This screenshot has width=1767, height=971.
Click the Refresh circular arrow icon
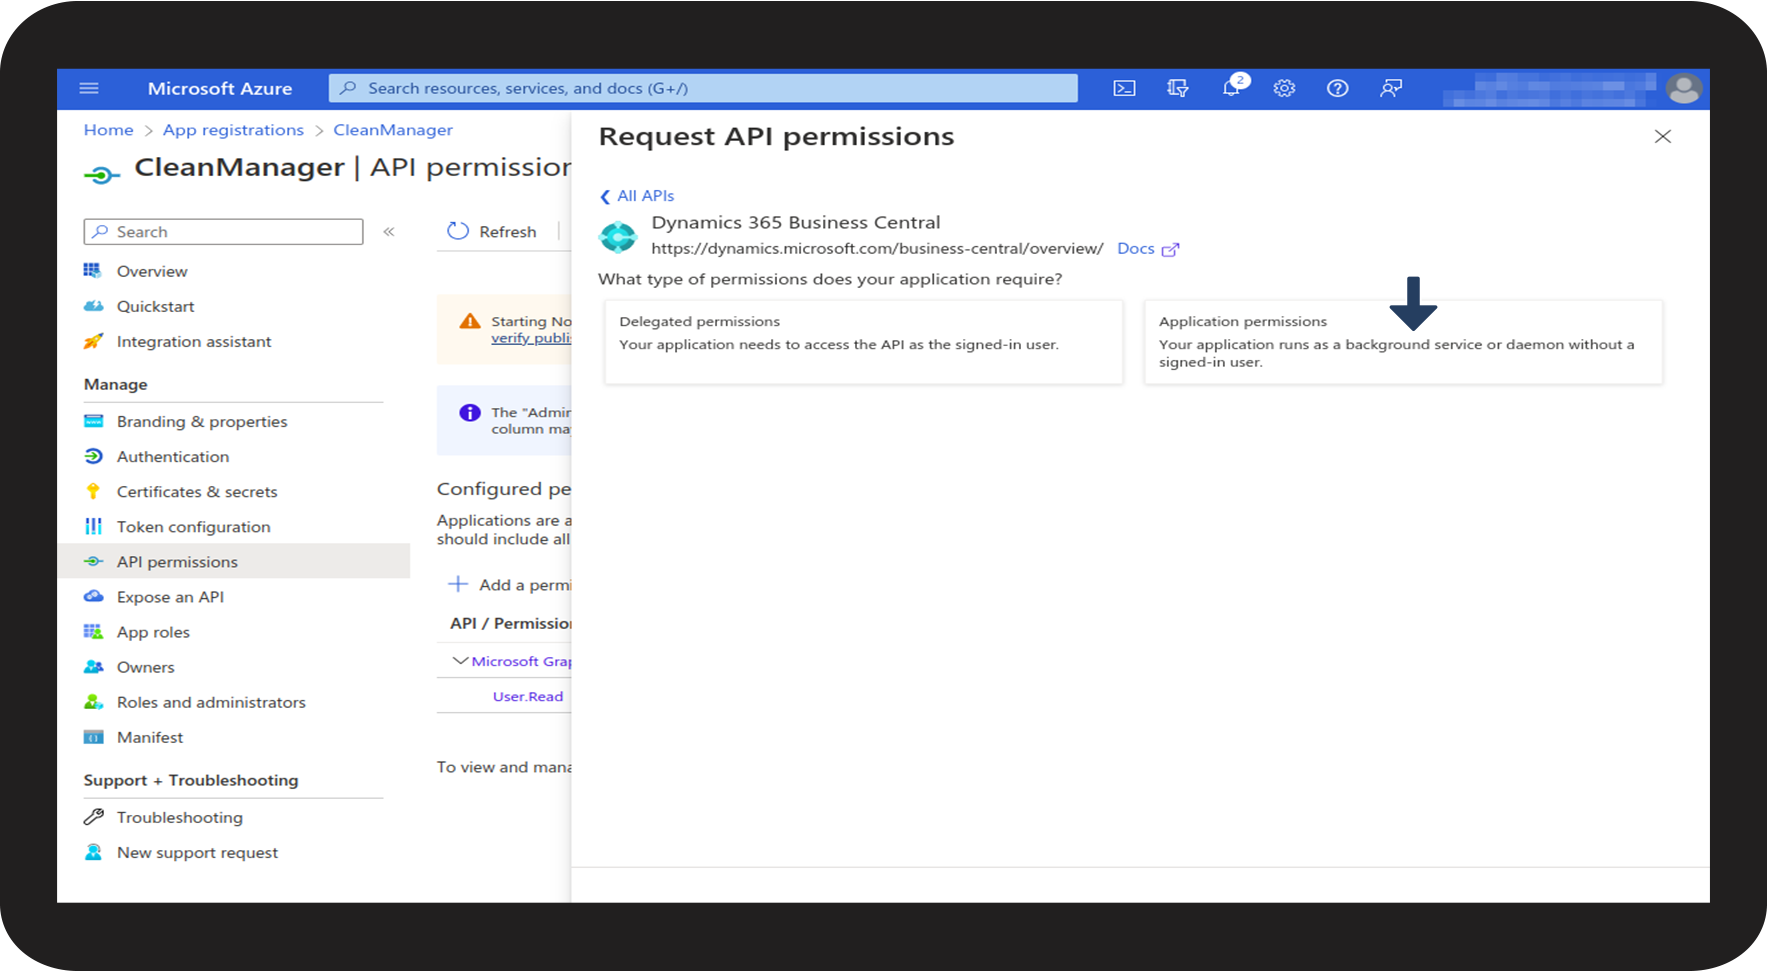458,231
